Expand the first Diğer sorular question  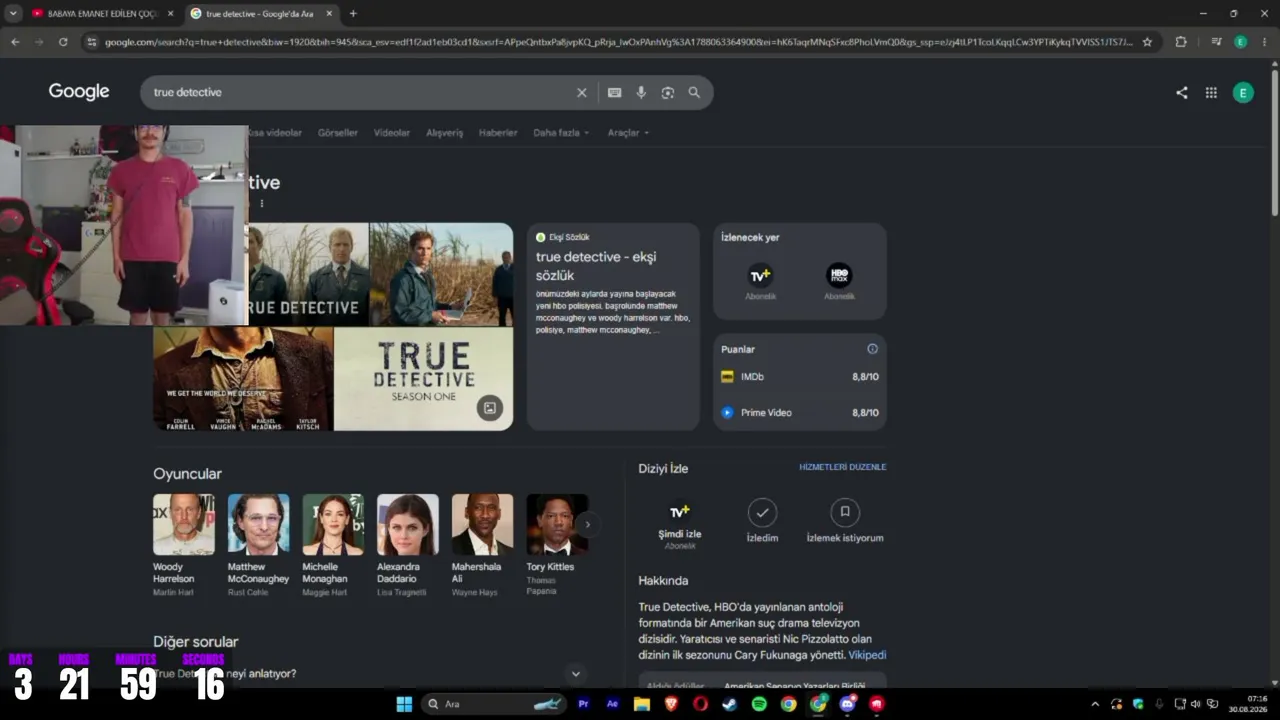point(368,674)
